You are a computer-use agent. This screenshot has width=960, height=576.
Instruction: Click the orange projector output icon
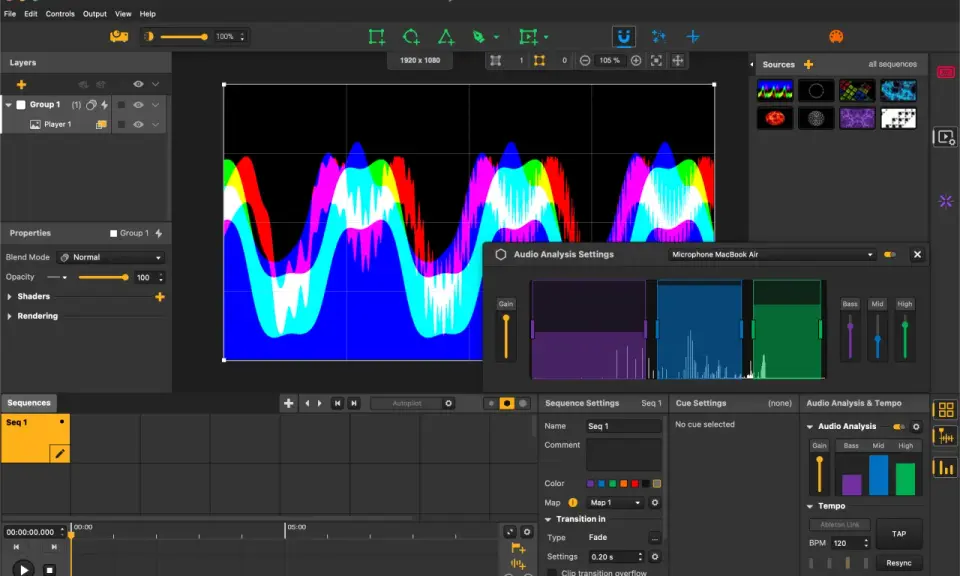[119, 36]
